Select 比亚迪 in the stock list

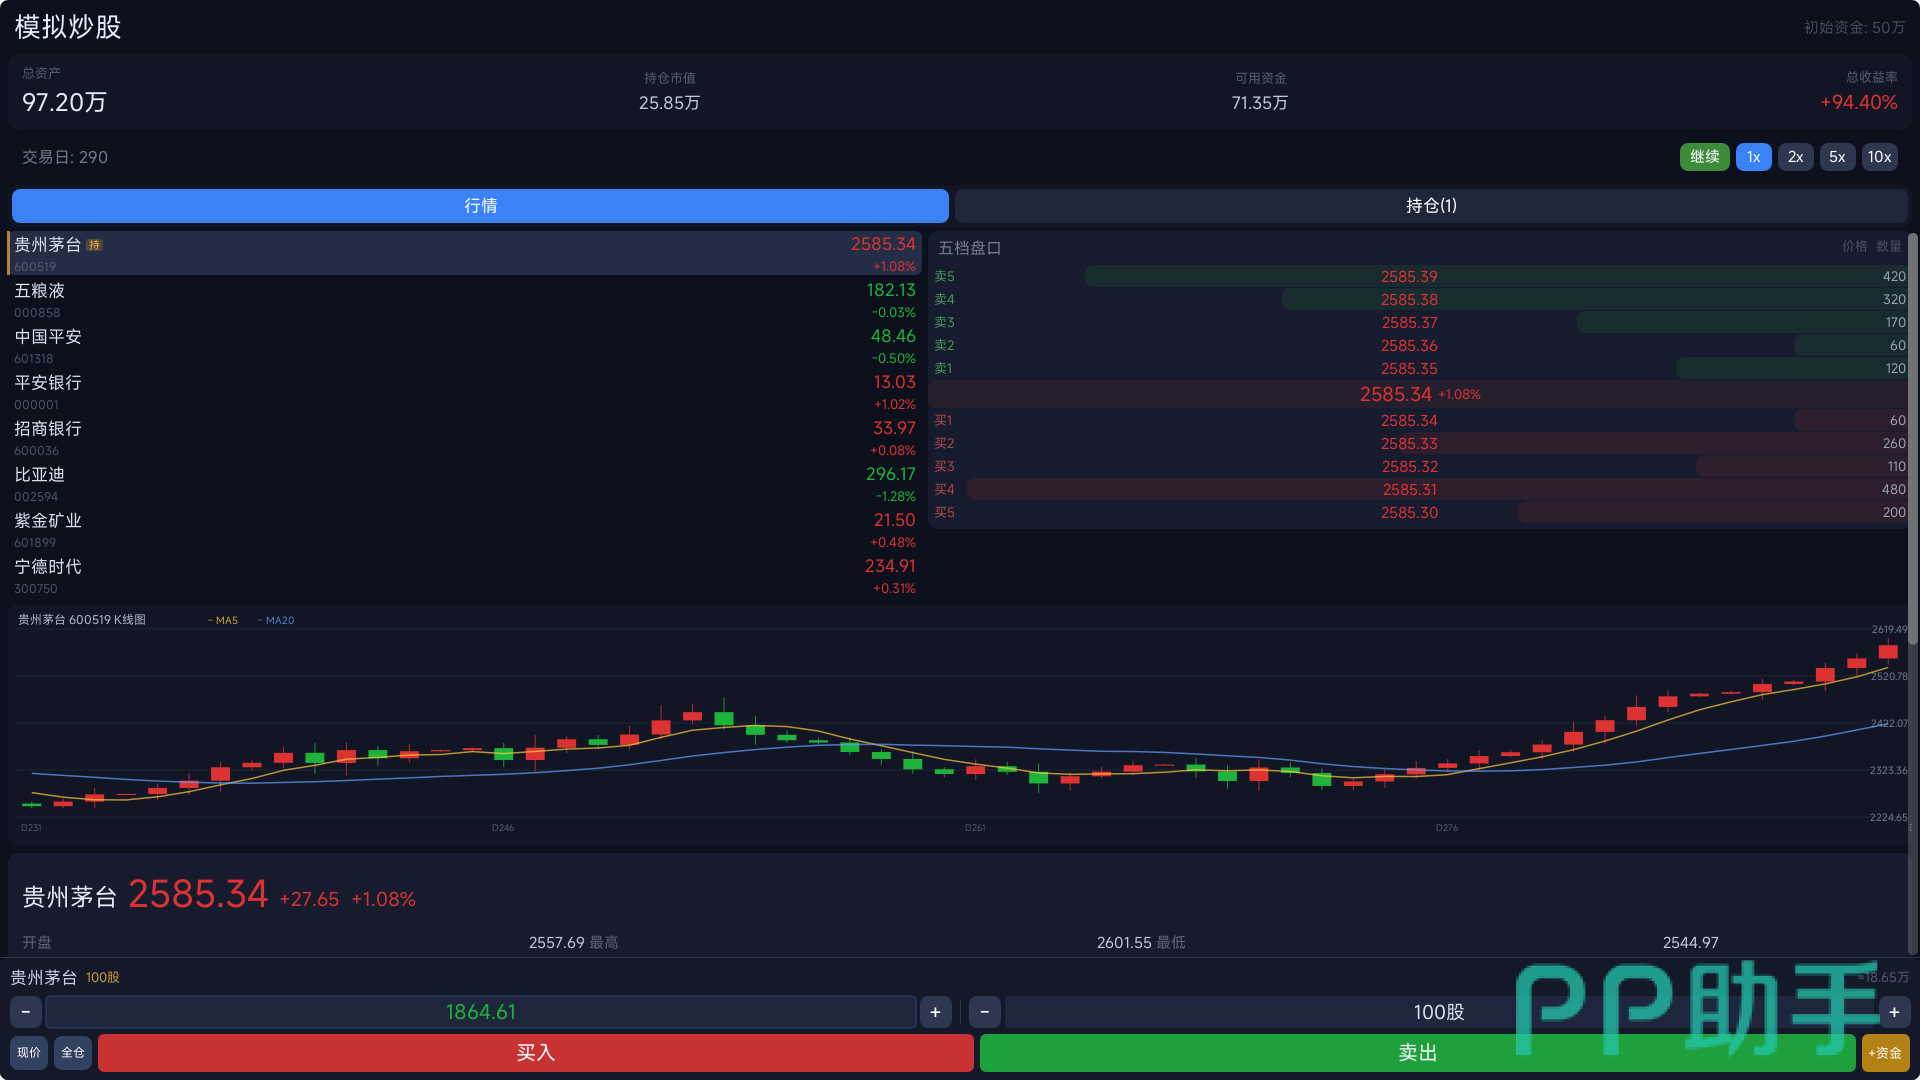coord(465,484)
